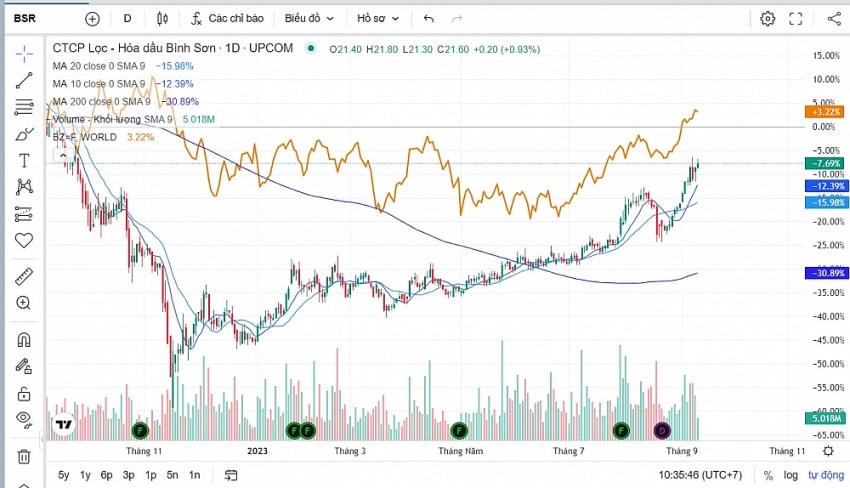
Task: Click the orange +3.22% price label
Action: click(x=825, y=112)
